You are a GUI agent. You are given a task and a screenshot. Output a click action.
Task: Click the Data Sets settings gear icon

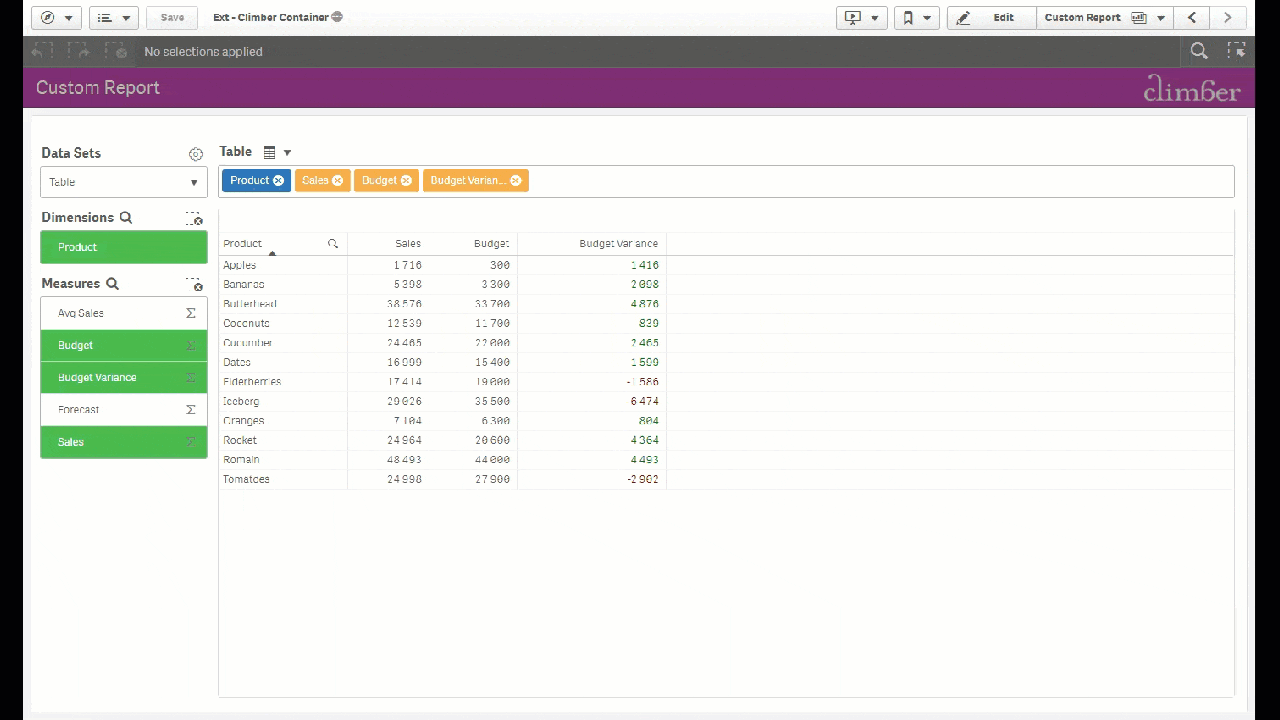click(x=196, y=154)
